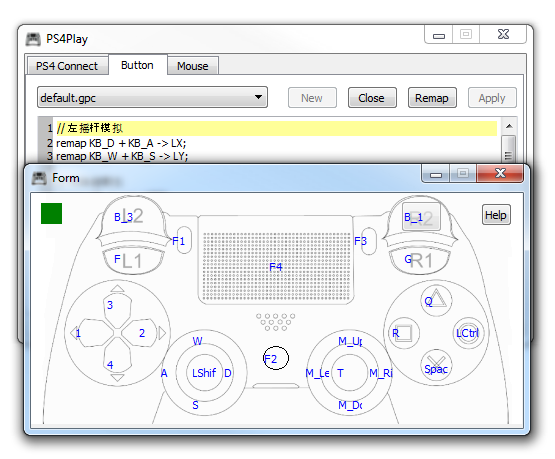Click script line 'remap KB_D + KB_A -> LX;'
Viewport: 555px width, 459px height.
121,143
